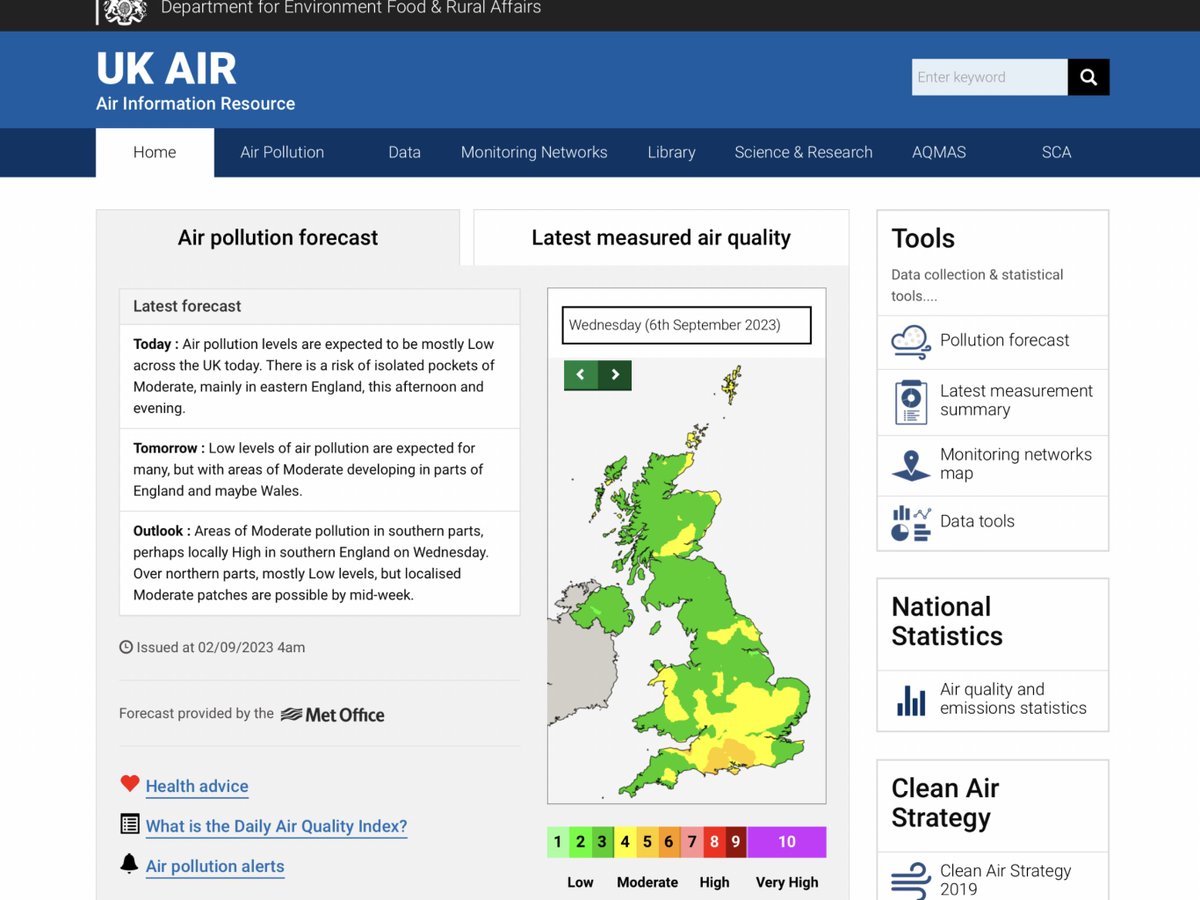This screenshot has width=1200, height=900.
Task: Go to previous forecast day arrow
Action: tap(581, 375)
